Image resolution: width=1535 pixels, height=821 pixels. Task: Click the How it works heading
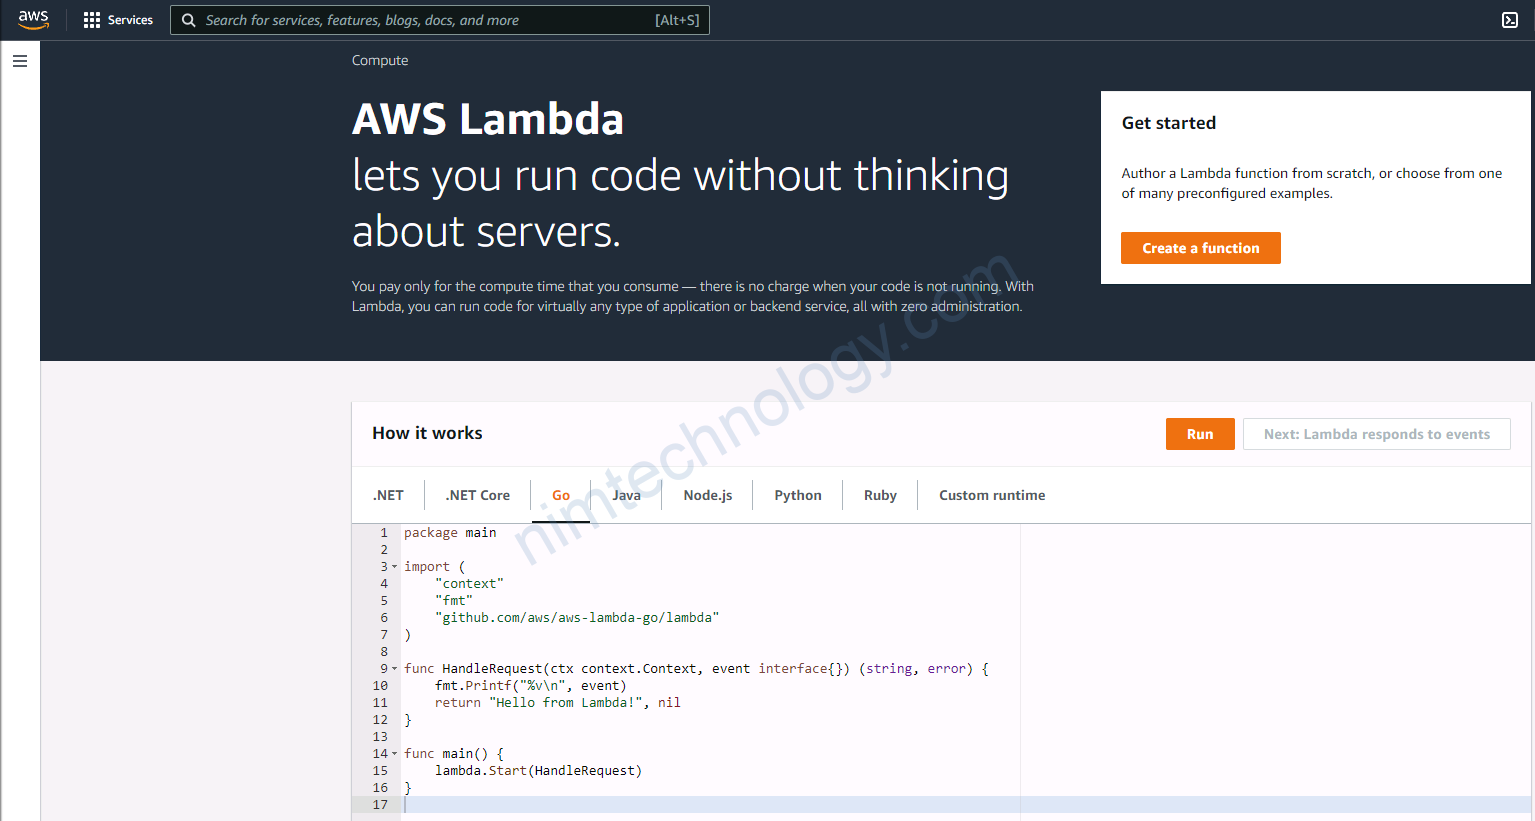(427, 433)
